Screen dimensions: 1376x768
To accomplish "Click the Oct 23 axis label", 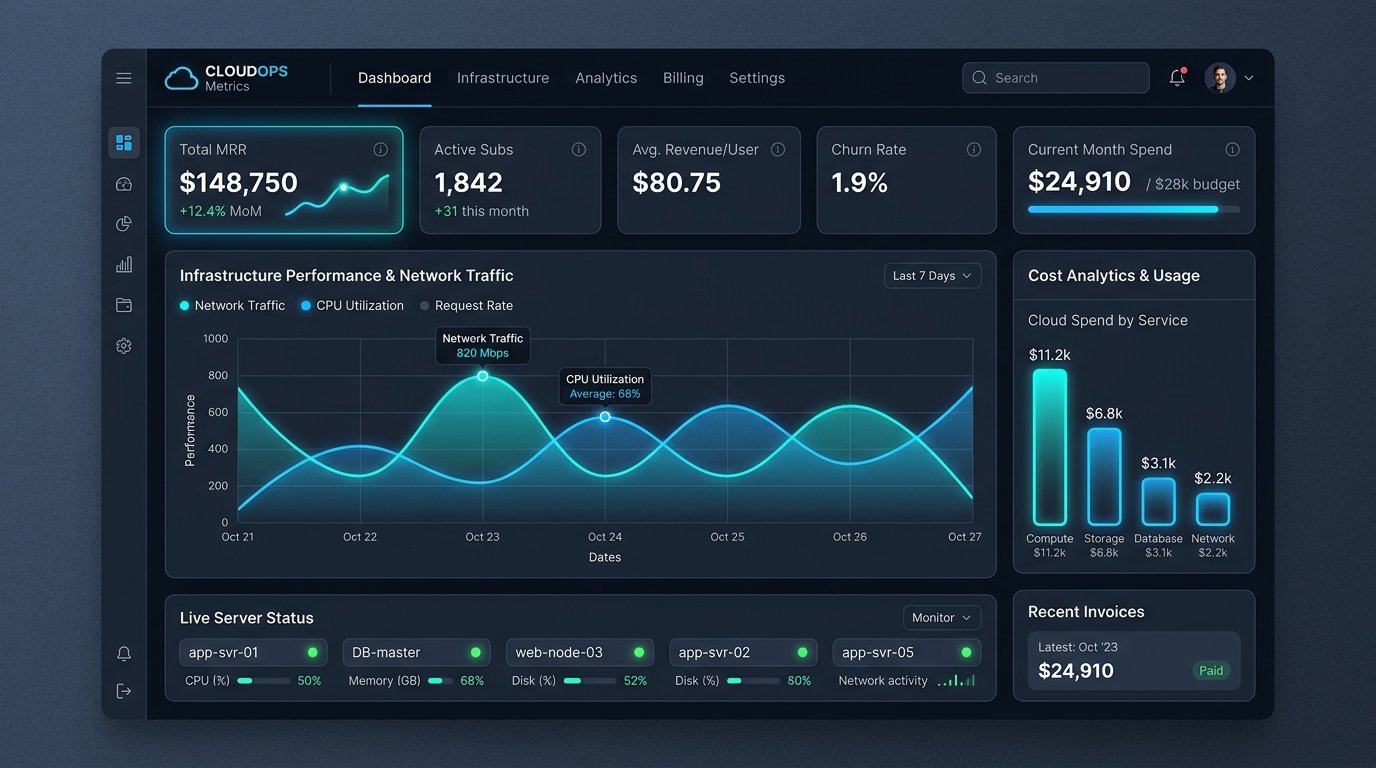I will click(482, 537).
